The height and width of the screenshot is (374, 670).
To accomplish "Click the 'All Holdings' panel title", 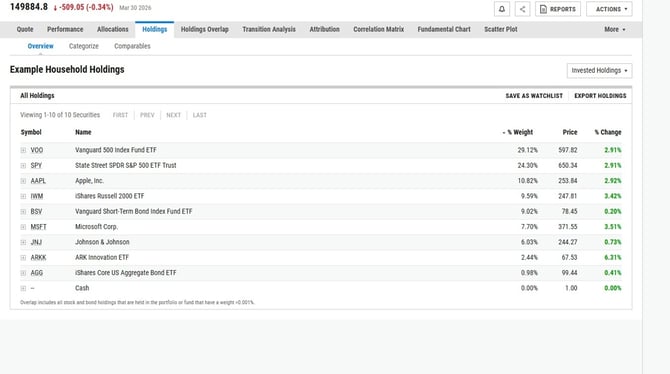I will click(37, 96).
